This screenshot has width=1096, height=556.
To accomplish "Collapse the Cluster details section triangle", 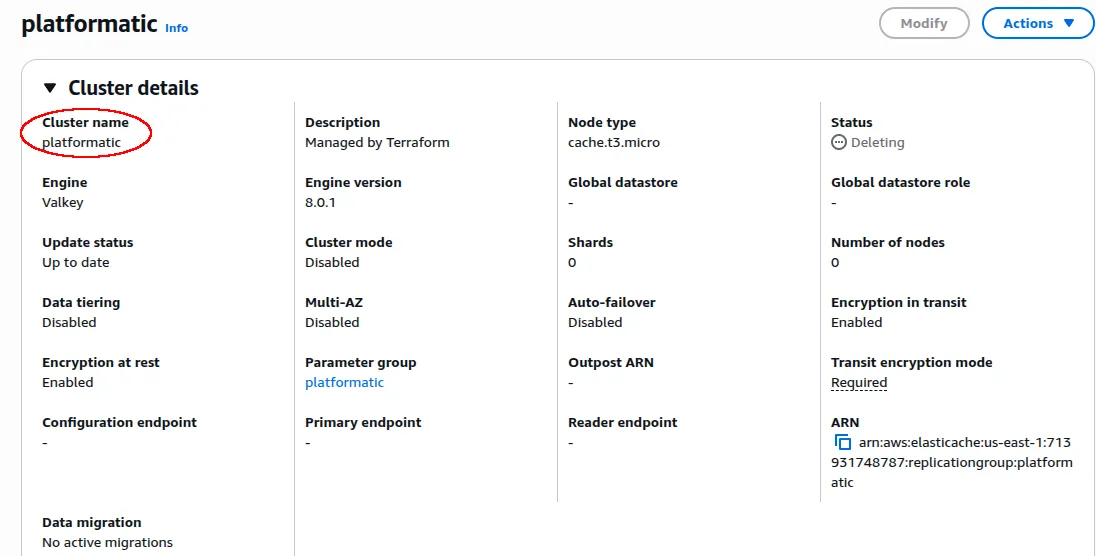I will [x=50, y=88].
